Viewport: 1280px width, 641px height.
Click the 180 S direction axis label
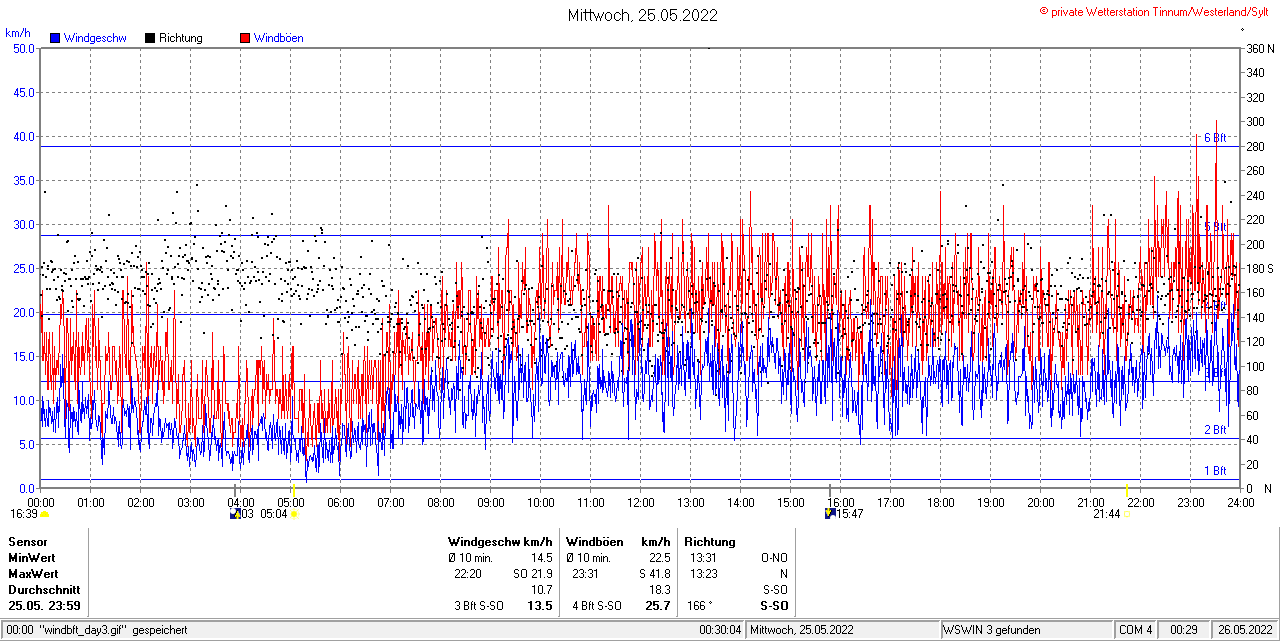click(1259, 269)
